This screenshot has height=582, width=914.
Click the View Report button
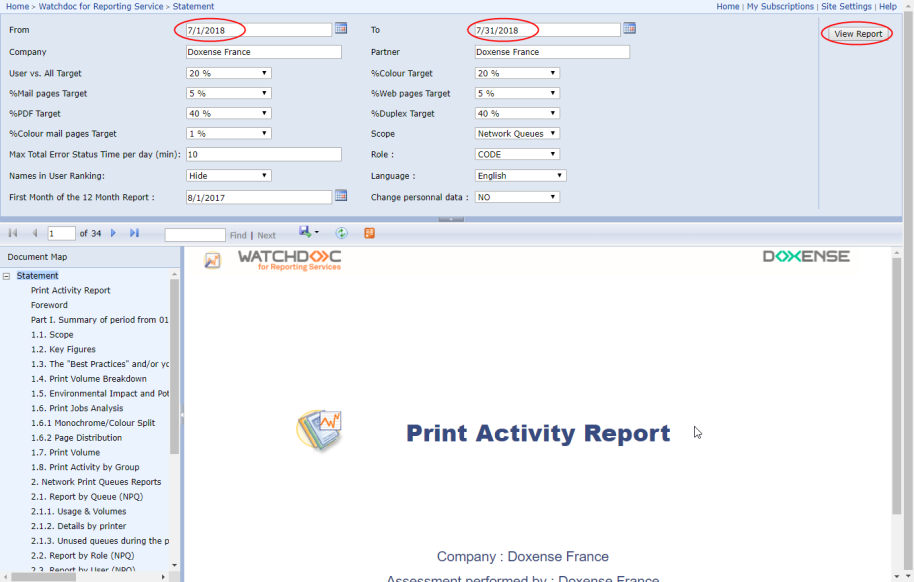tap(858, 34)
